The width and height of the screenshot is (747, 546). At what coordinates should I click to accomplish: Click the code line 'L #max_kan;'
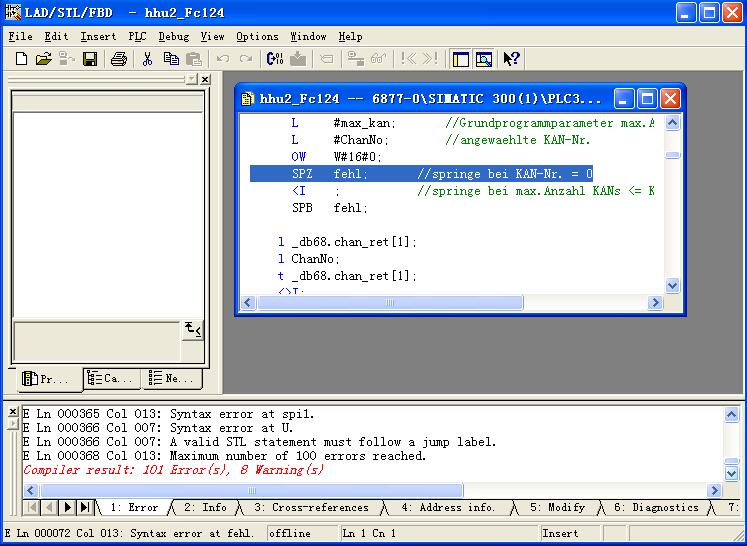pos(343,123)
